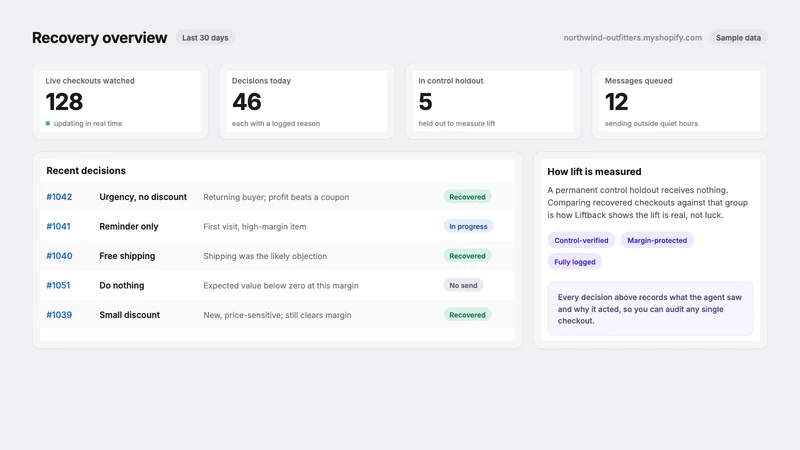Click 'Free shipping' action label
800x450 pixels.
pyautogui.click(x=127, y=256)
